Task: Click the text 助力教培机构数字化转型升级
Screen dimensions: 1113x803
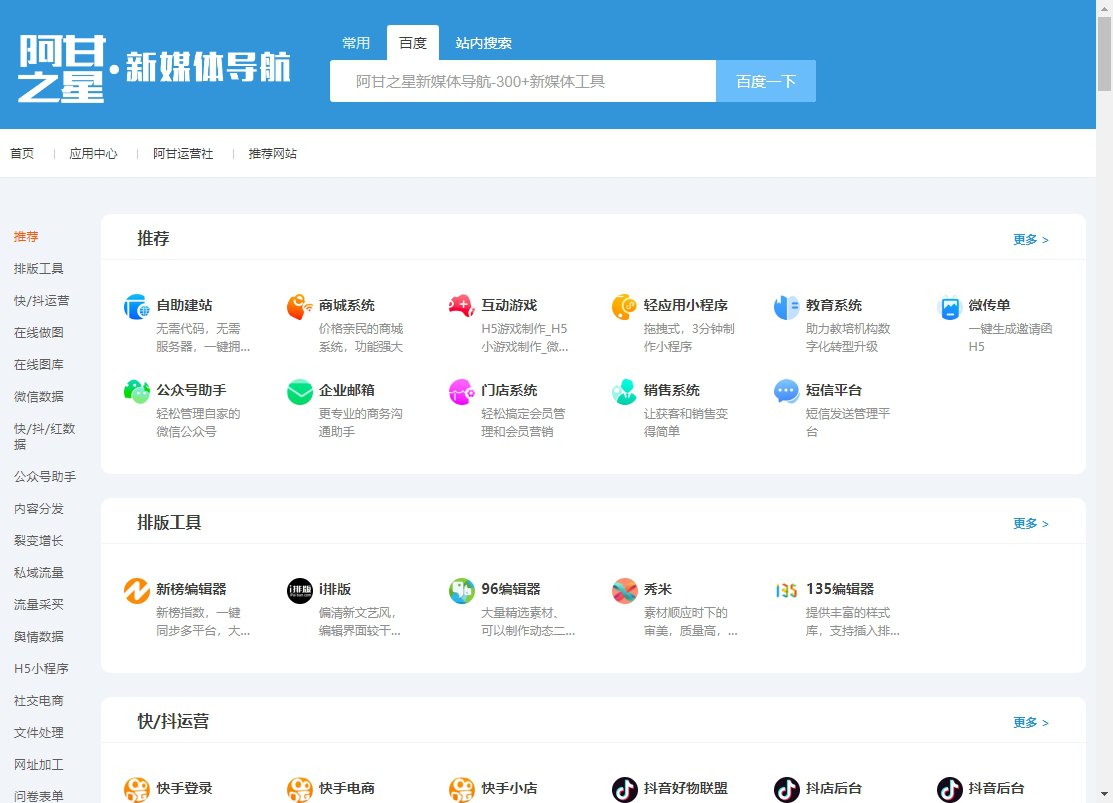Action: click(x=848, y=337)
